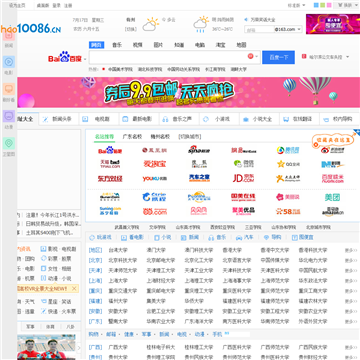Open the 音乐之声 navigation button
The height and width of the screenshot is (360, 360).
click(x=179, y=119)
